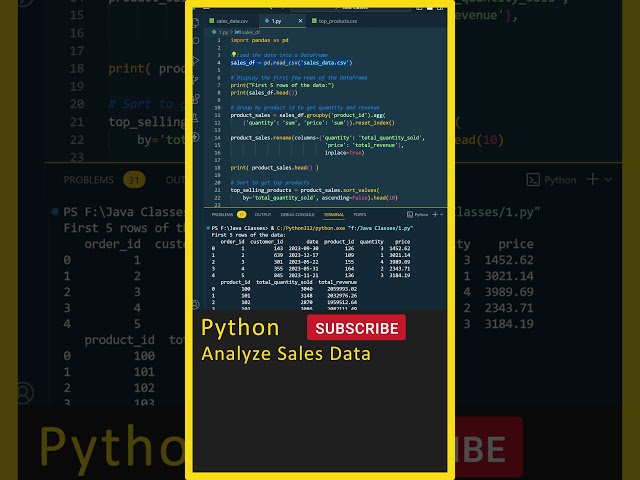Click the 'Analyze Sales Data' caption text
Viewport: 640px width, 480px height.
click(x=286, y=354)
